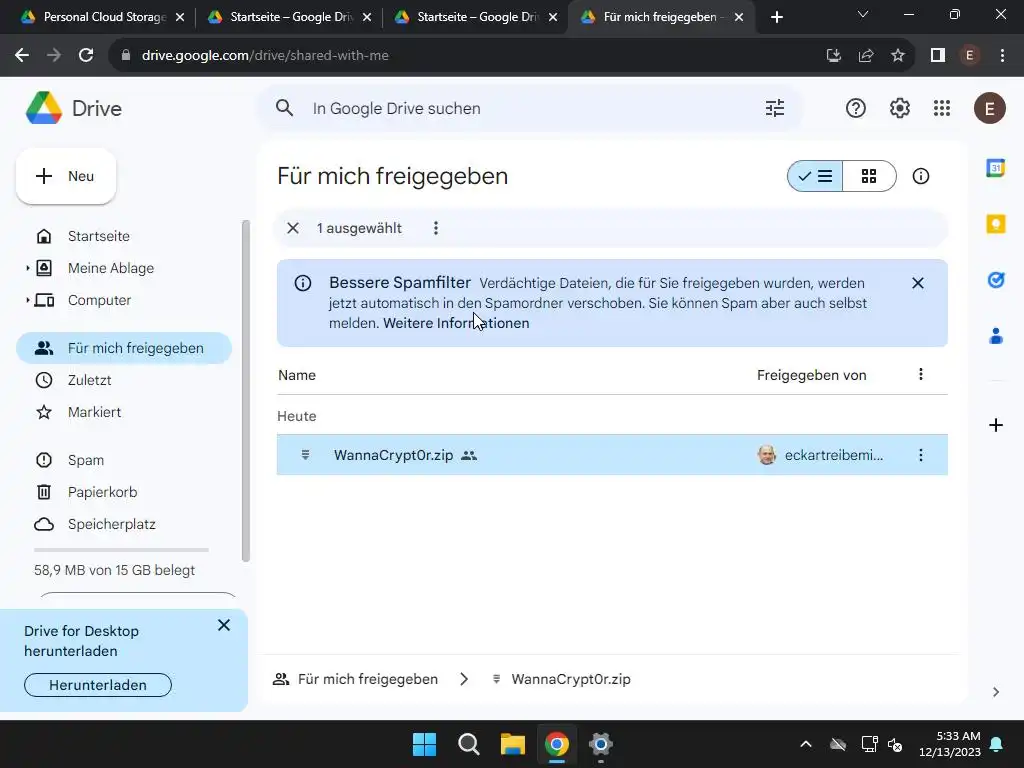This screenshot has height=768, width=1024.
Task: Get add-ons with the plus icon
Action: pyautogui.click(x=995, y=426)
